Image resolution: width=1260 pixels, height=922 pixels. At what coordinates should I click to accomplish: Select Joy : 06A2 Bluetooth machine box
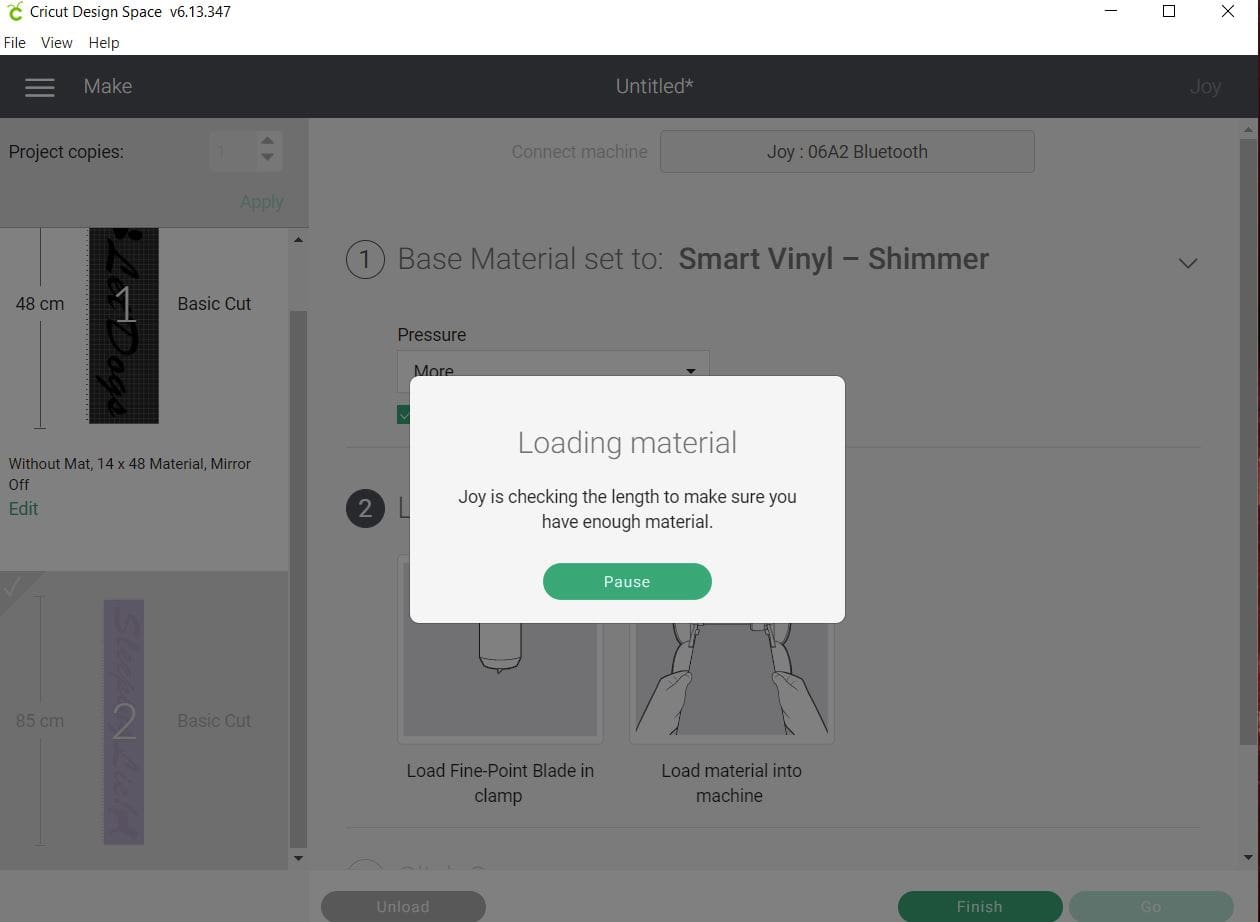(847, 152)
